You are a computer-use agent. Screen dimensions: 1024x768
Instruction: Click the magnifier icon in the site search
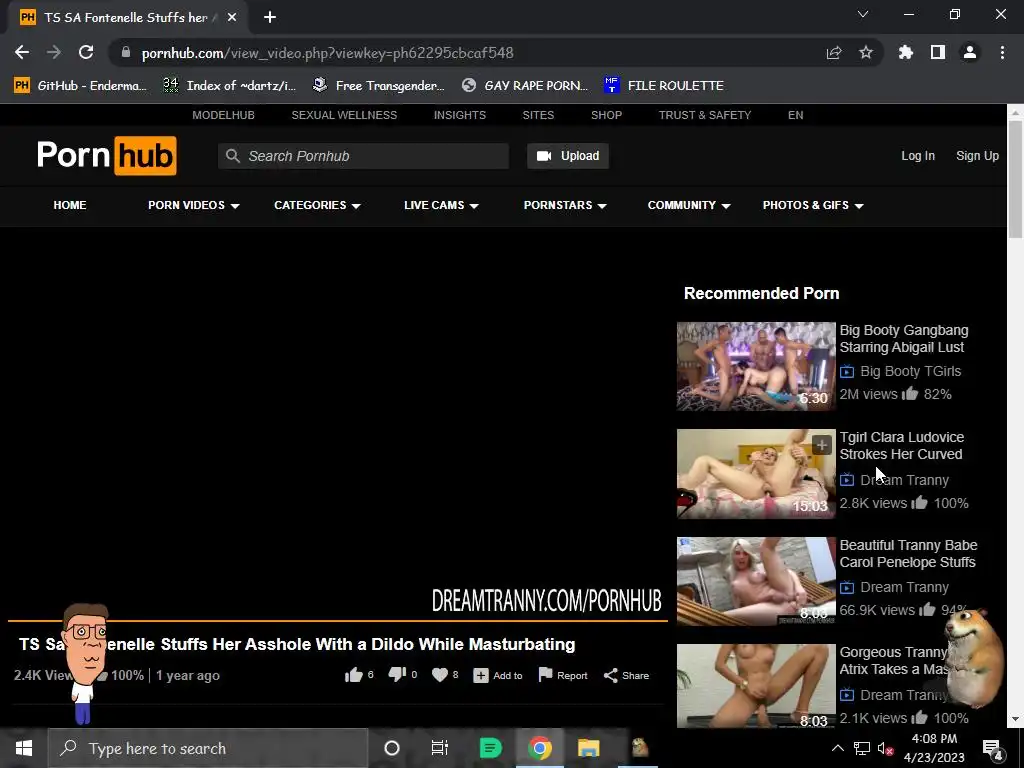(x=232, y=155)
